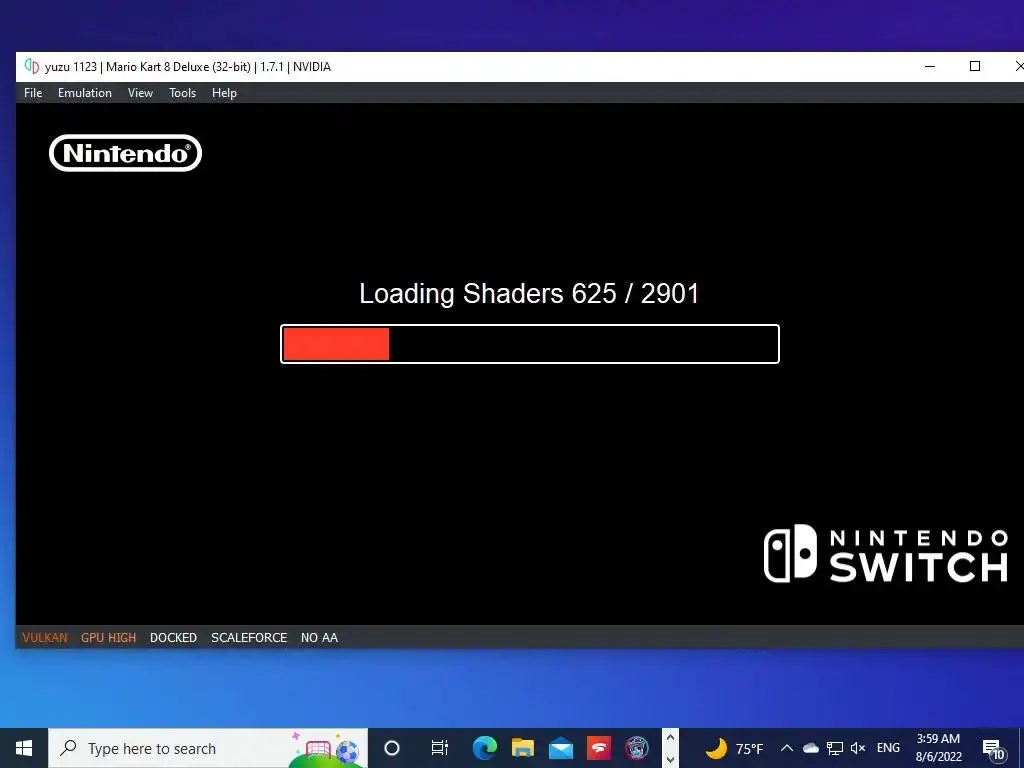The height and width of the screenshot is (768, 1024).
Task: Open the Windows Start menu
Action: pos(24,748)
